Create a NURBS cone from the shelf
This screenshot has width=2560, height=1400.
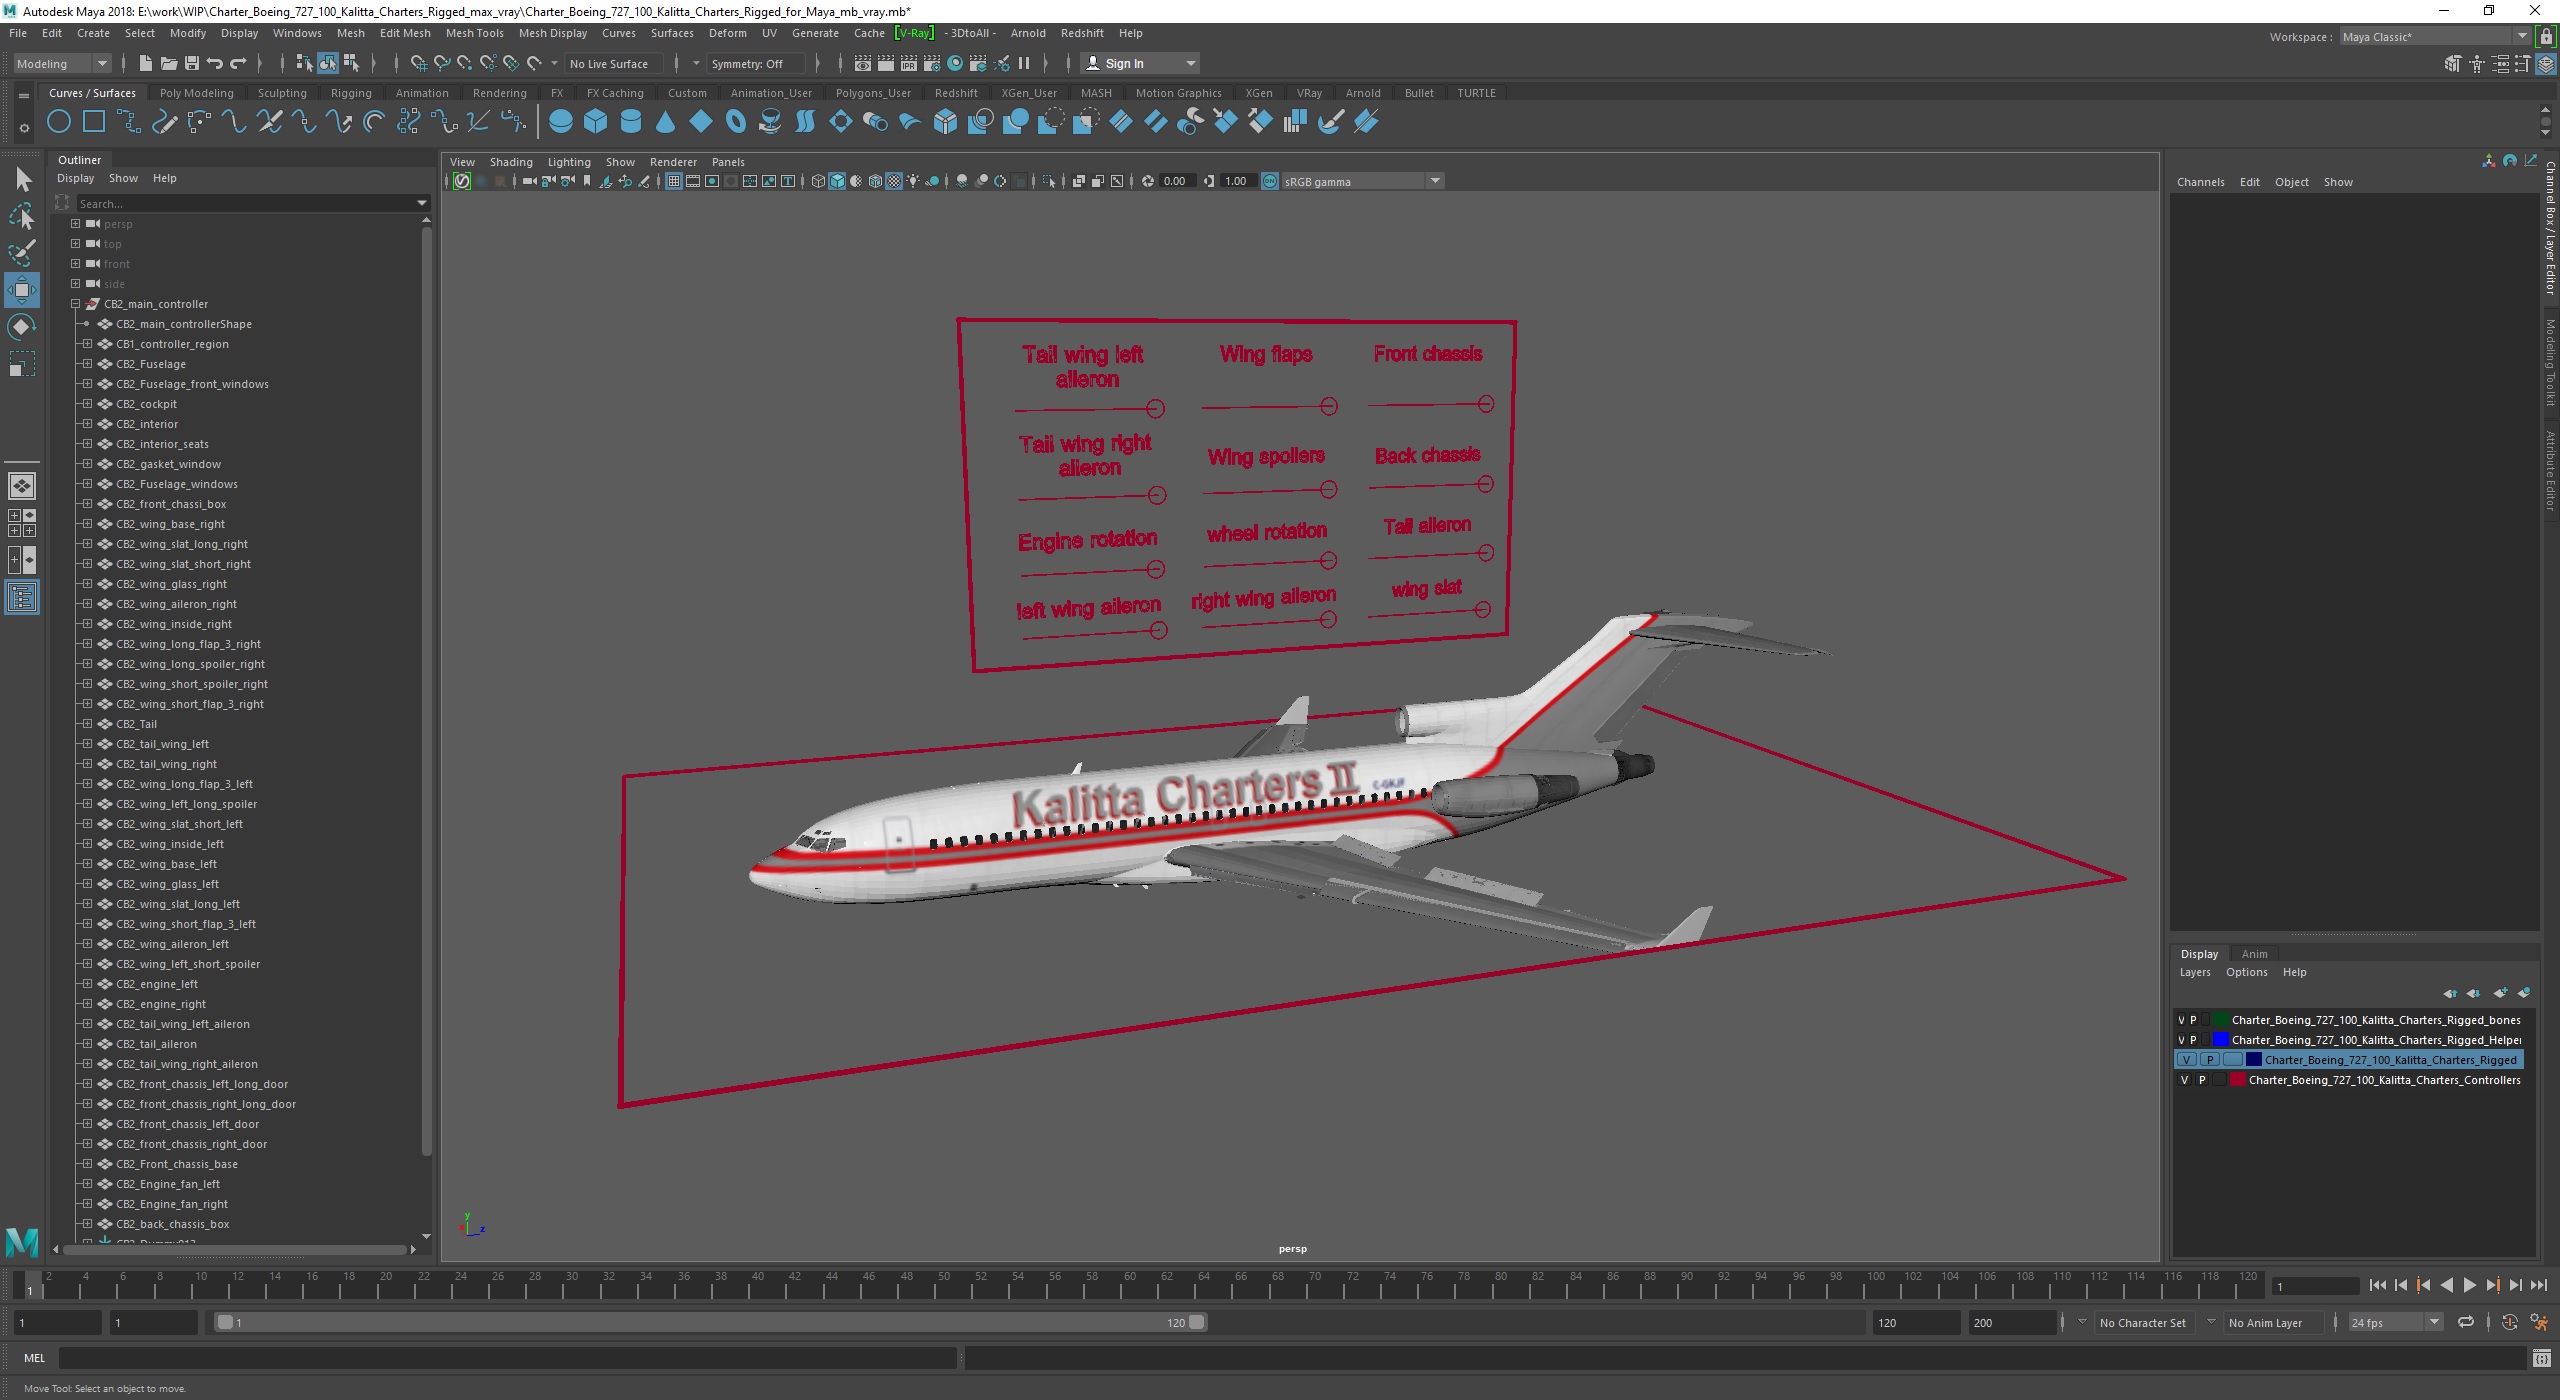(666, 122)
